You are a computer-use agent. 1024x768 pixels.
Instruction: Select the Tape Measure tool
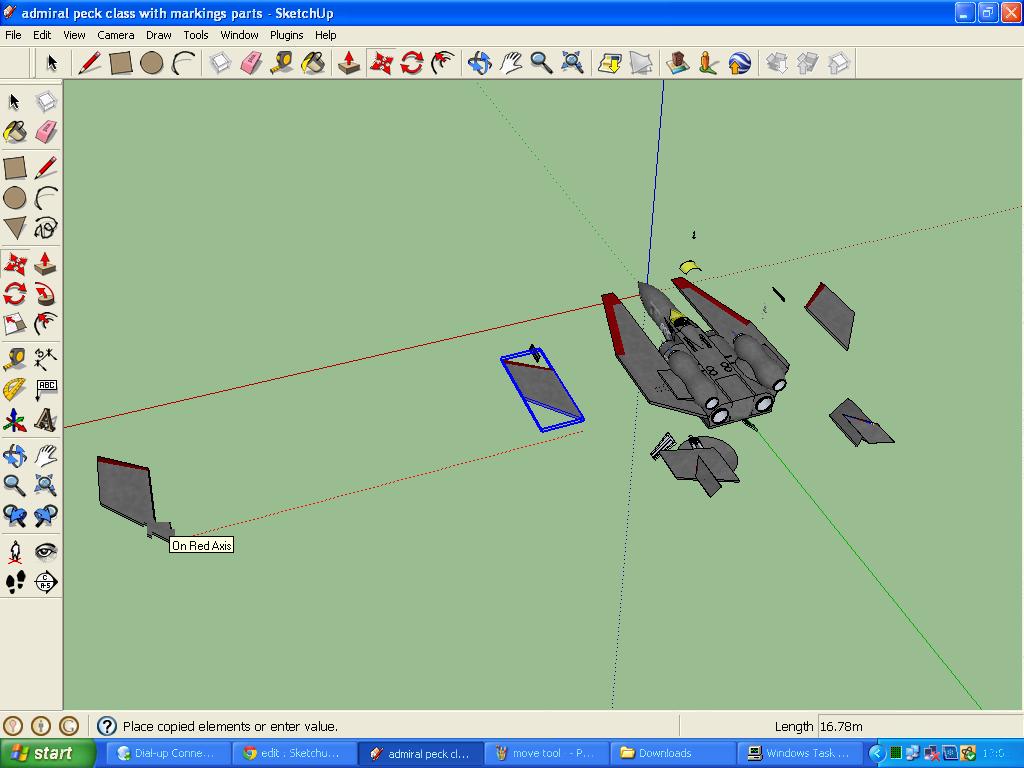coord(14,357)
